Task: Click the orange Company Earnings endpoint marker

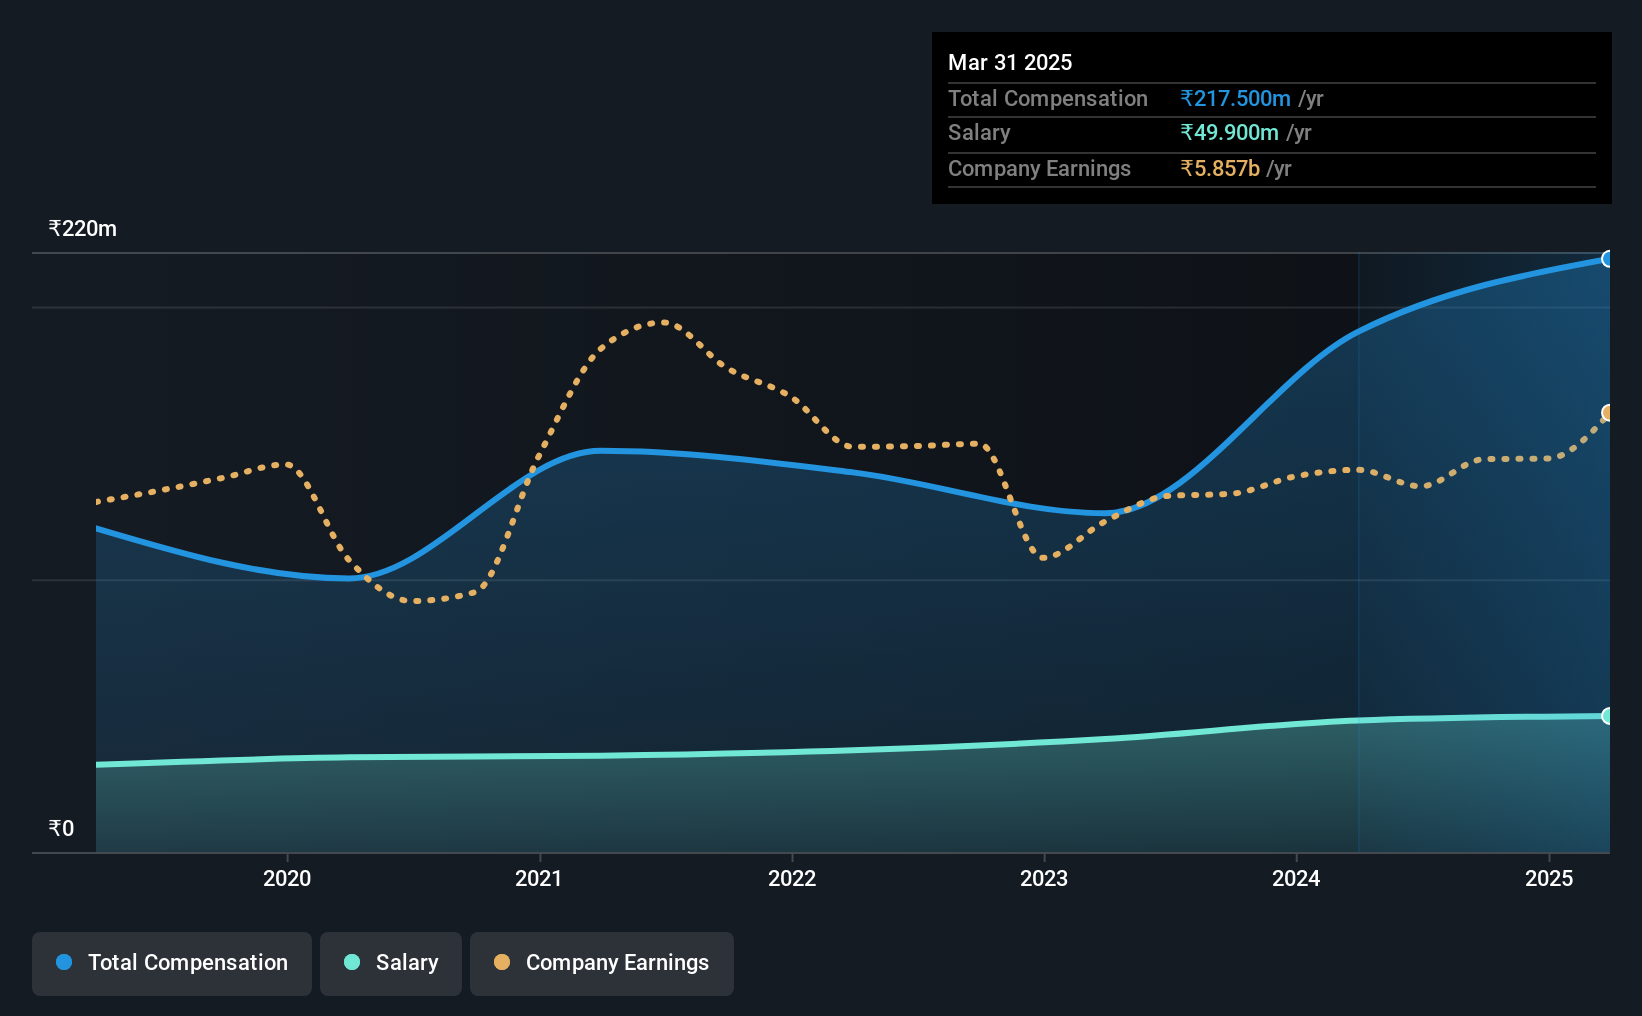Action: tap(1608, 413)
